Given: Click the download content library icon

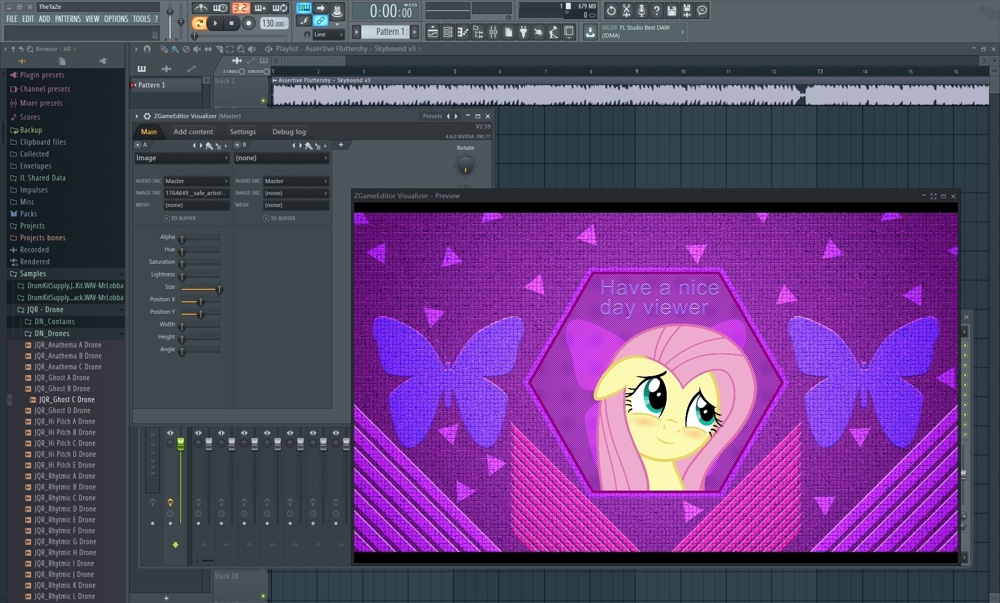Looking at the screenshot, I should [590, 32].
